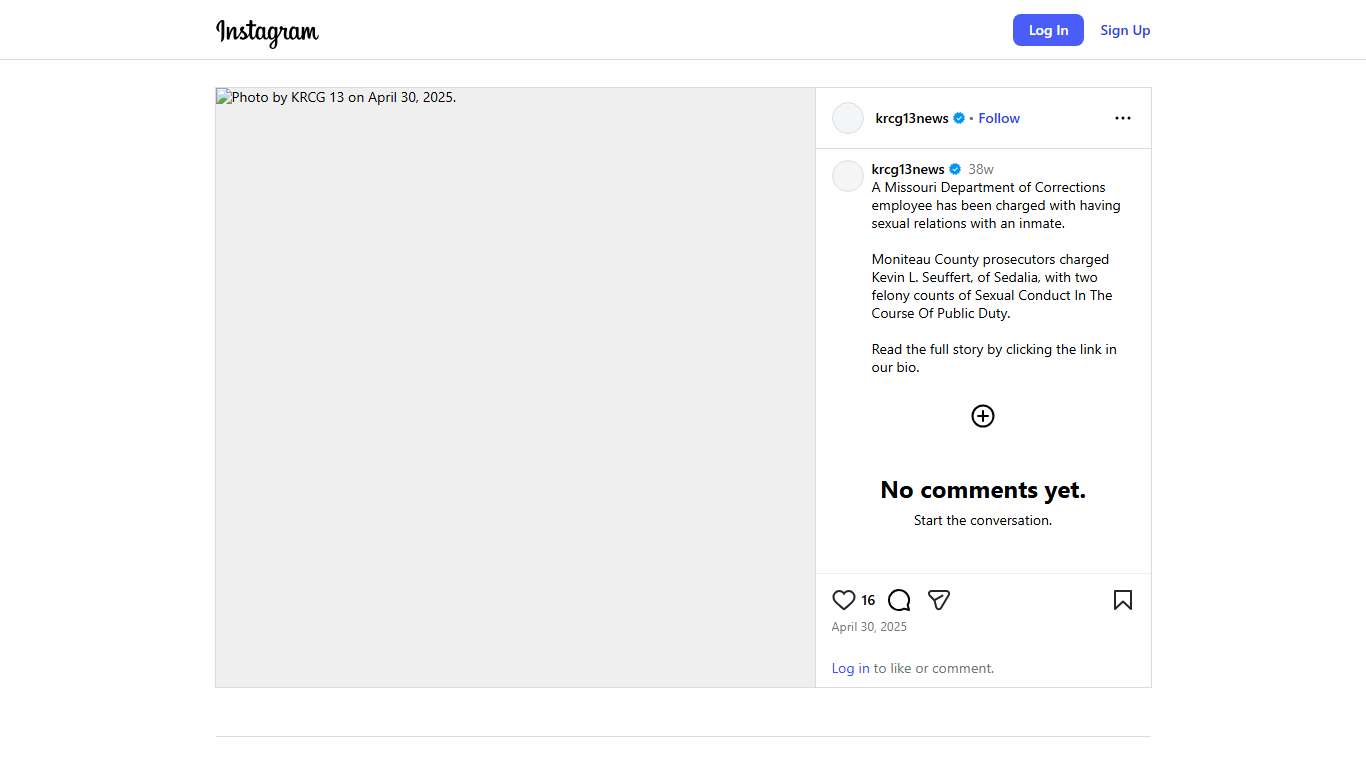Click the comment bubble icon
The width and height of the screenshot is (1366, 768).
899,600
